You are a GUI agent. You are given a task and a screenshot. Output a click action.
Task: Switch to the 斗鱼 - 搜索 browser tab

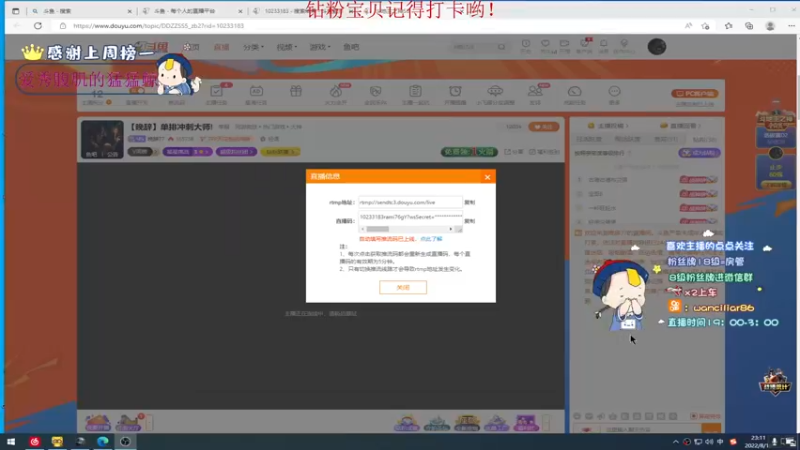tap(81, 11)
